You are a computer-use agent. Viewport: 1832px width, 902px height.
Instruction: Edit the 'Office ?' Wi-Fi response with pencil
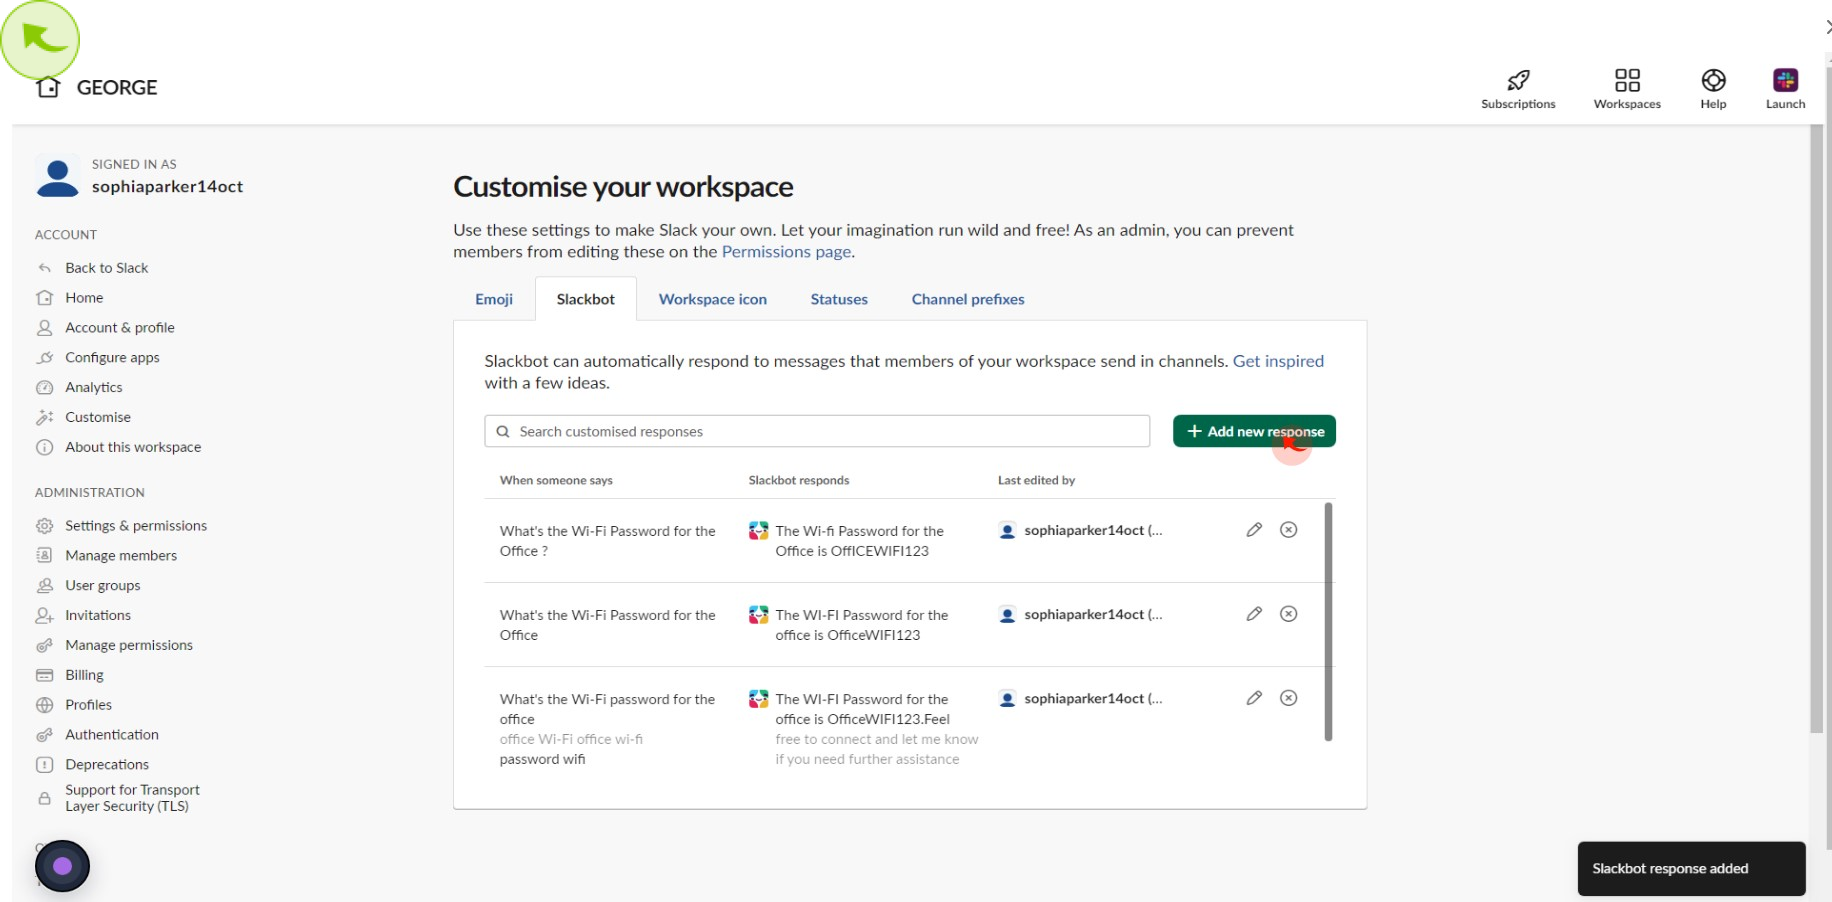click(1254, 530)
